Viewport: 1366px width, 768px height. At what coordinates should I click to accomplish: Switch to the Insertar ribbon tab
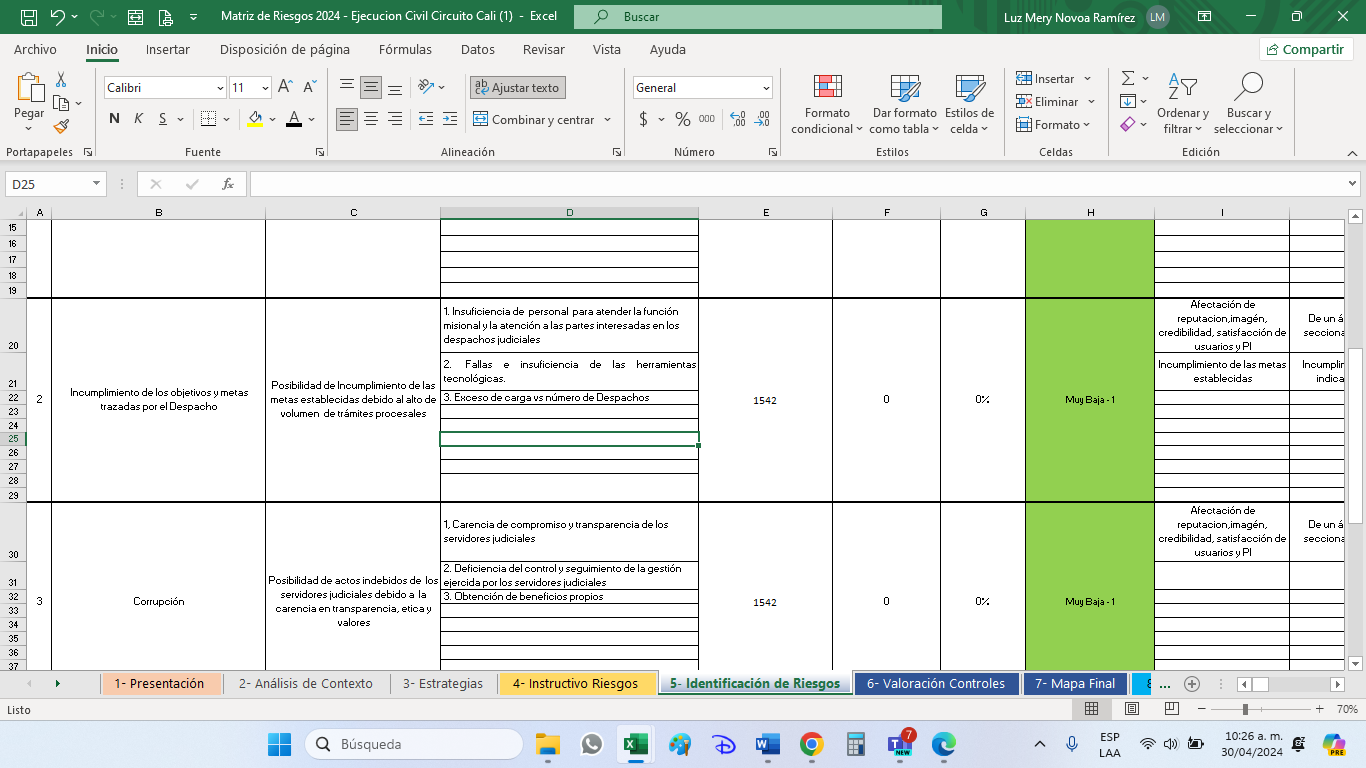tap(167, 49)
